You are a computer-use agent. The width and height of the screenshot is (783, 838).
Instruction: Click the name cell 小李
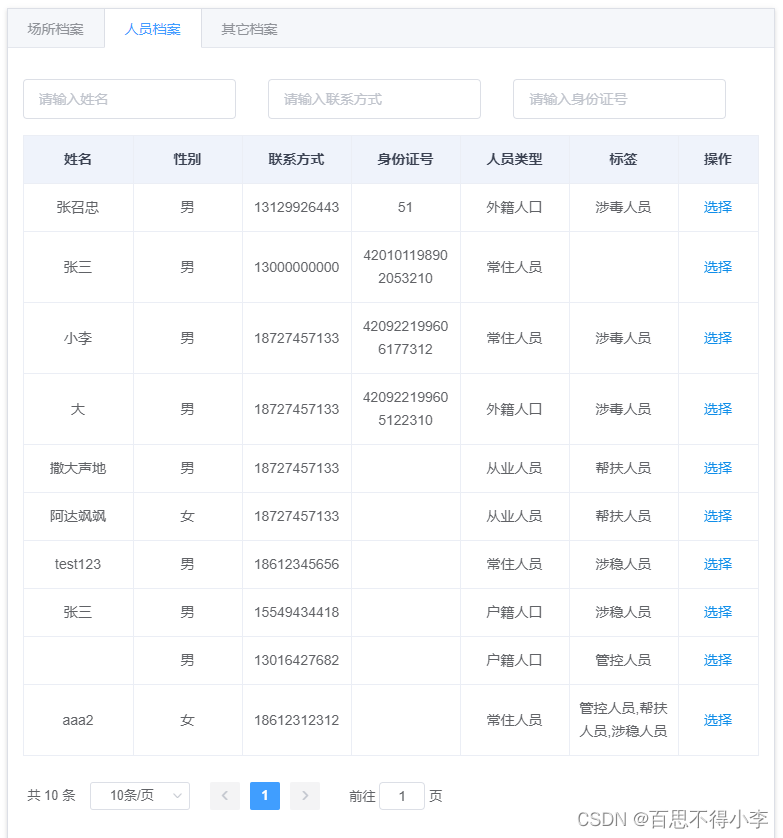pyautogui.click(x=78, y=338)
